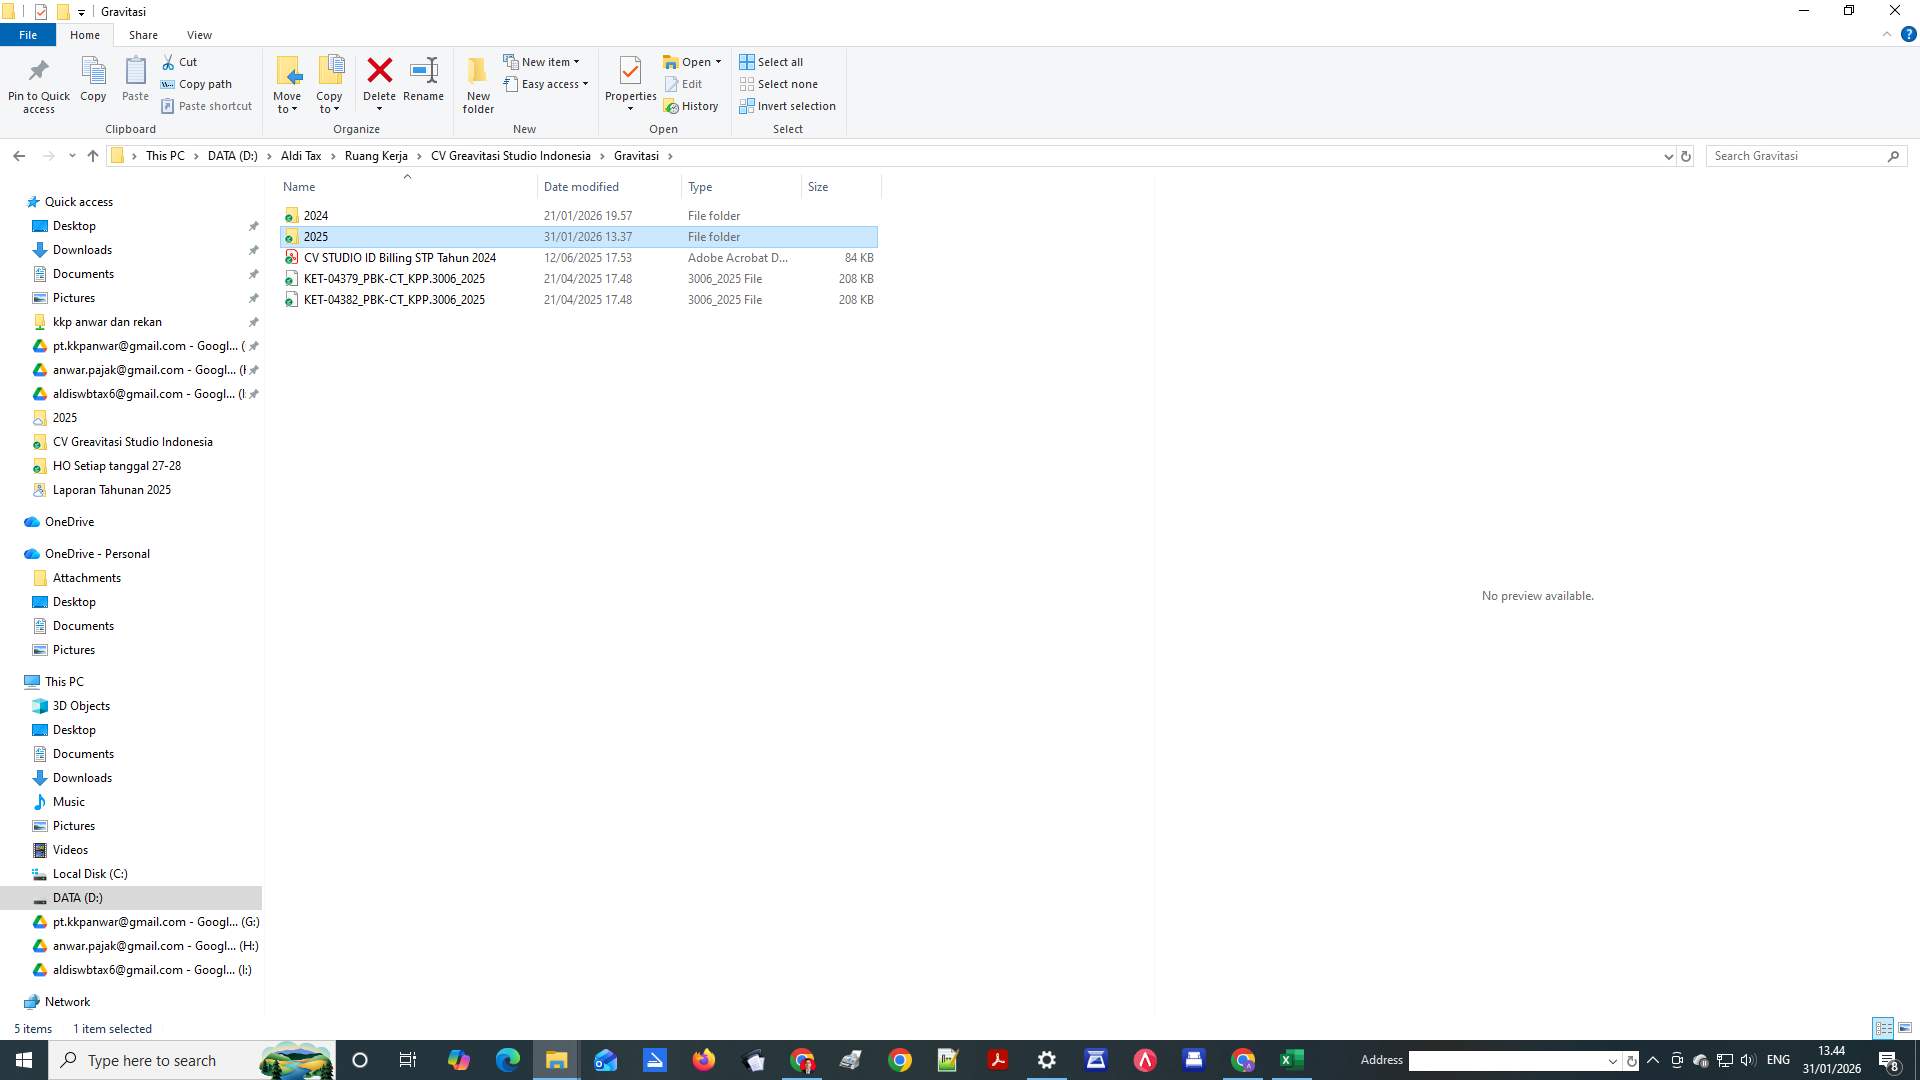This screenshot has width=1920, height=1080.
Task: View History of the selected file
Action: [692, 106]
